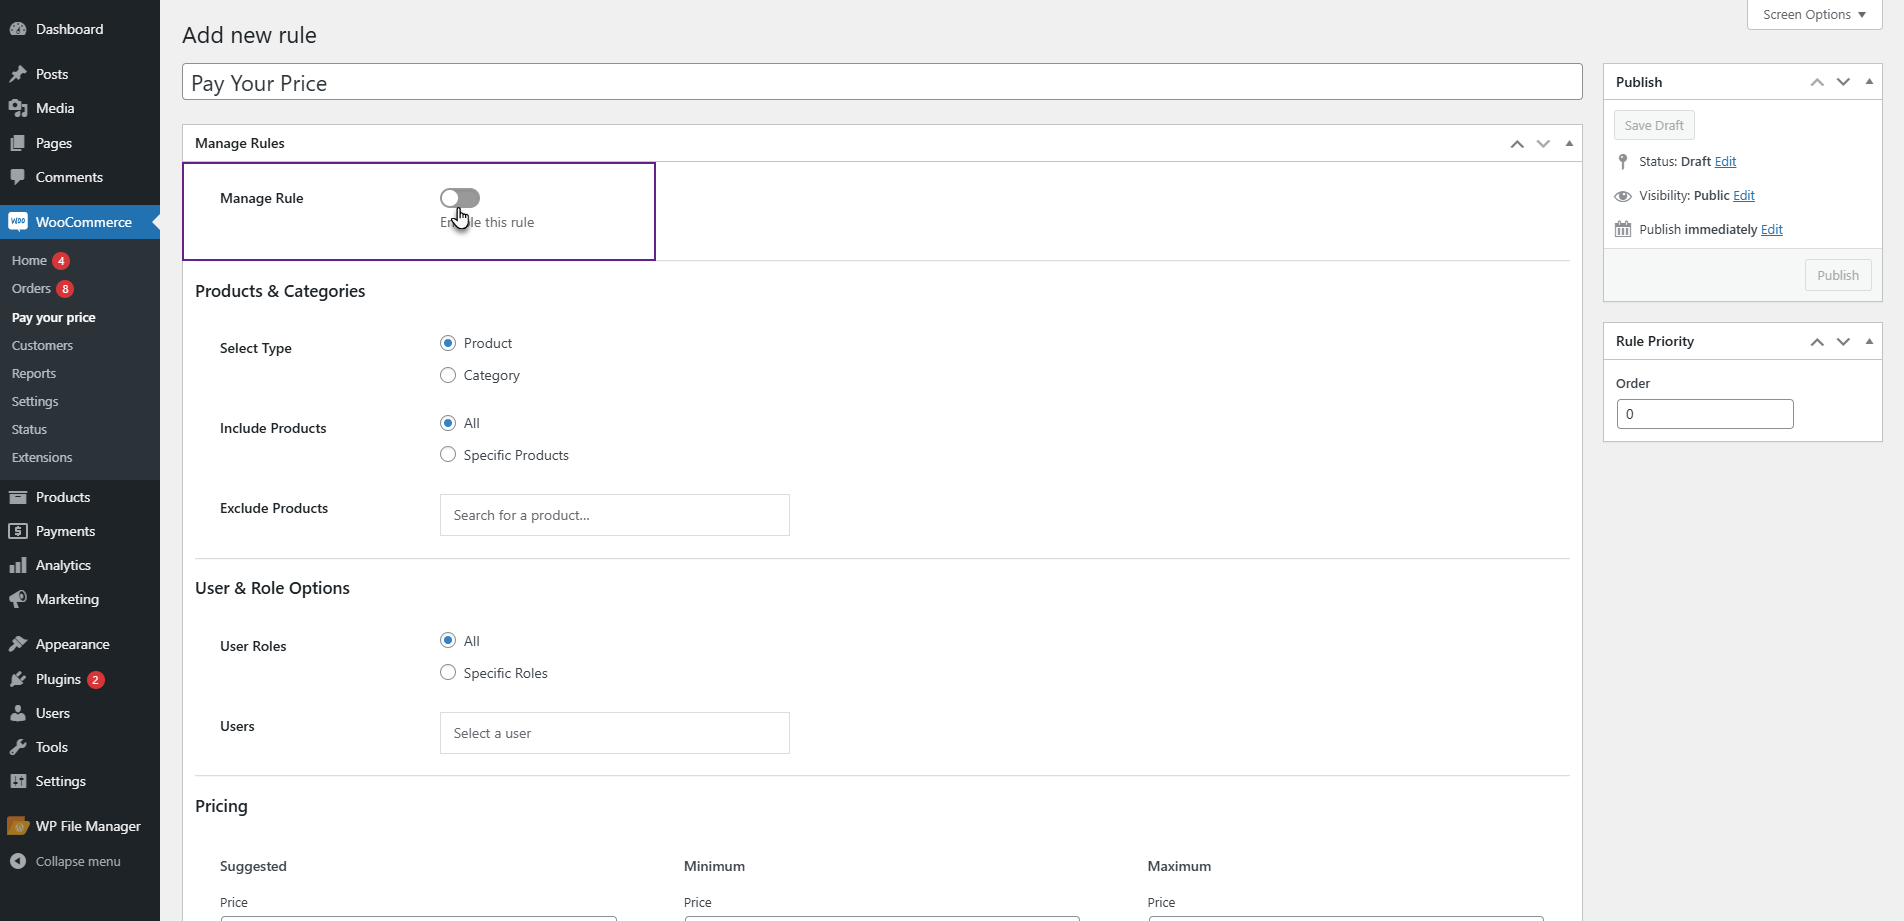The height and width of the screenshot is (921, 1904).
Task: Open the Orders submenu item
Action: click(31, 288)
